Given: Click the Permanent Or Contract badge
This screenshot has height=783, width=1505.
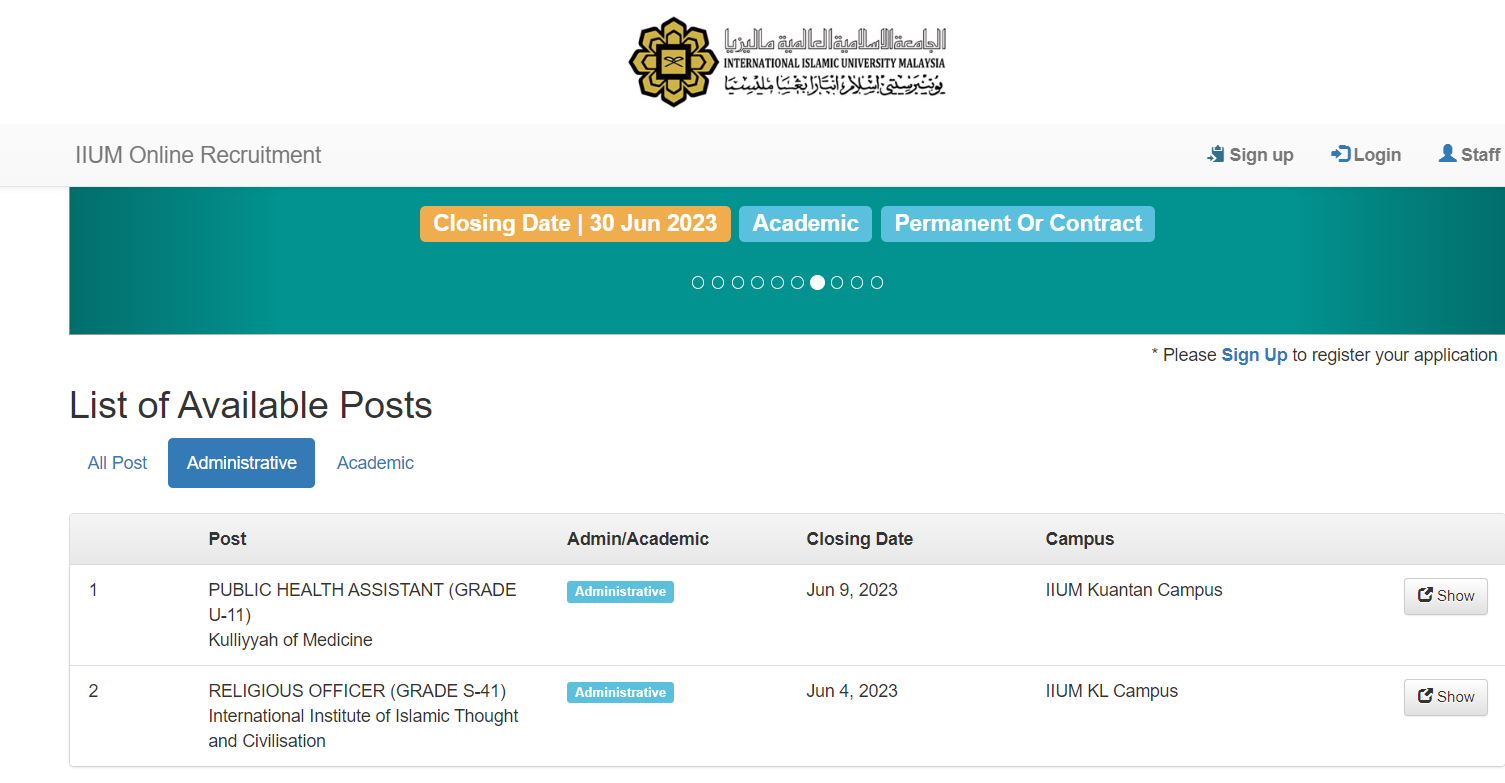Looking at the screenshot, I should coord(1018,224).
